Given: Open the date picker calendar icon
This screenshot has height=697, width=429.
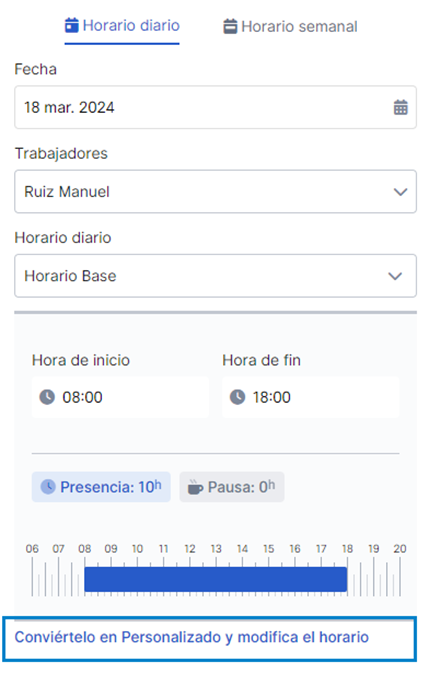Looking at the screenshot, I should tap(400, 107).
